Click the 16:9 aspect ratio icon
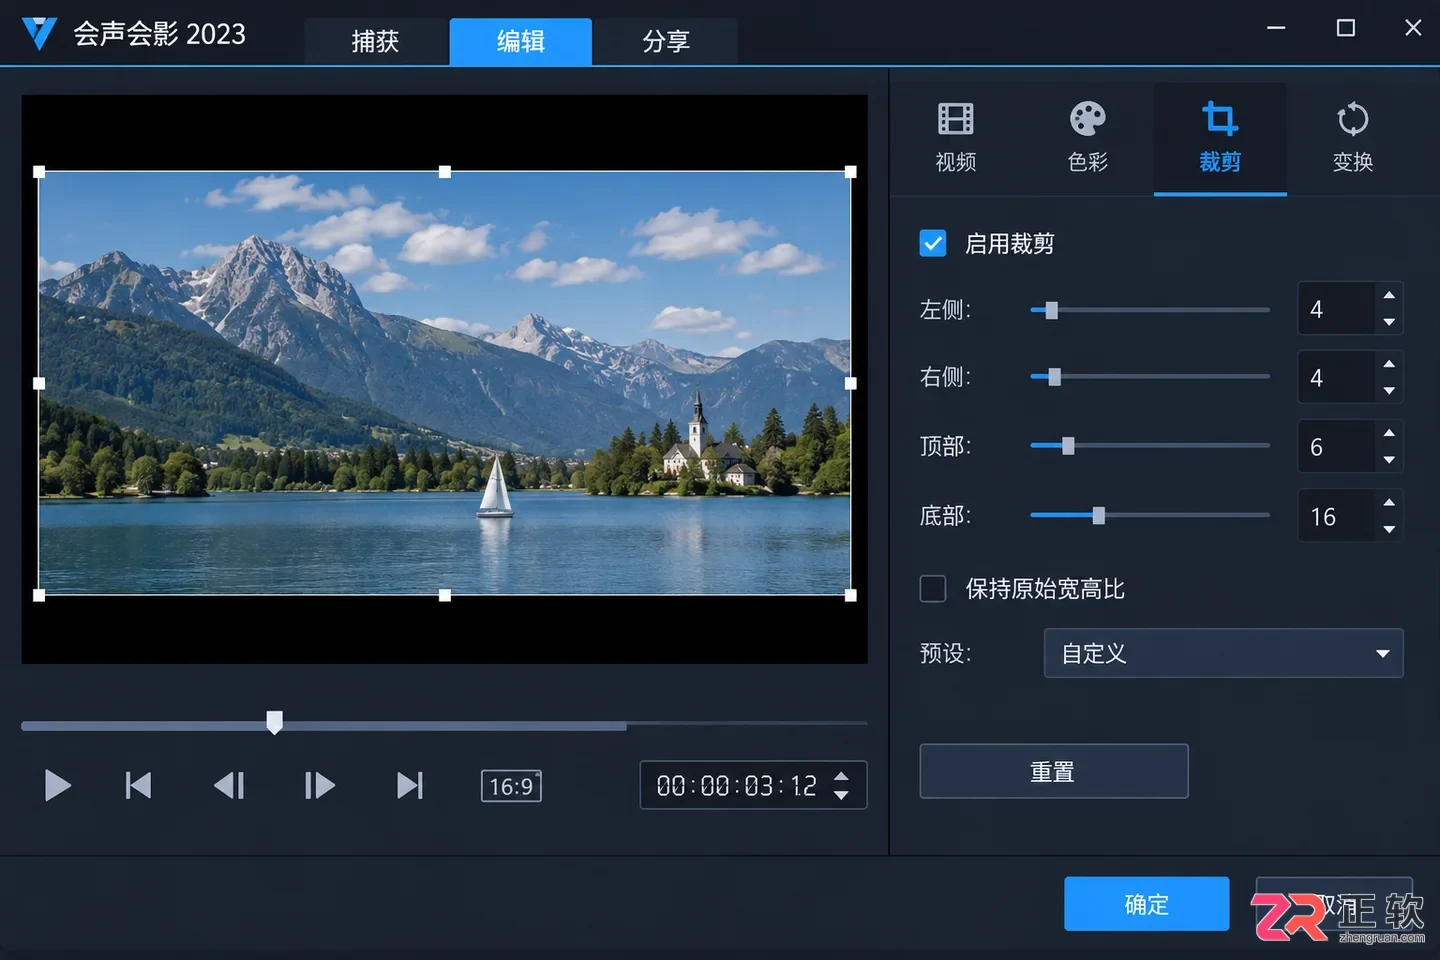This screenshot has width=1440, height=960. click(x=511, y=786)
